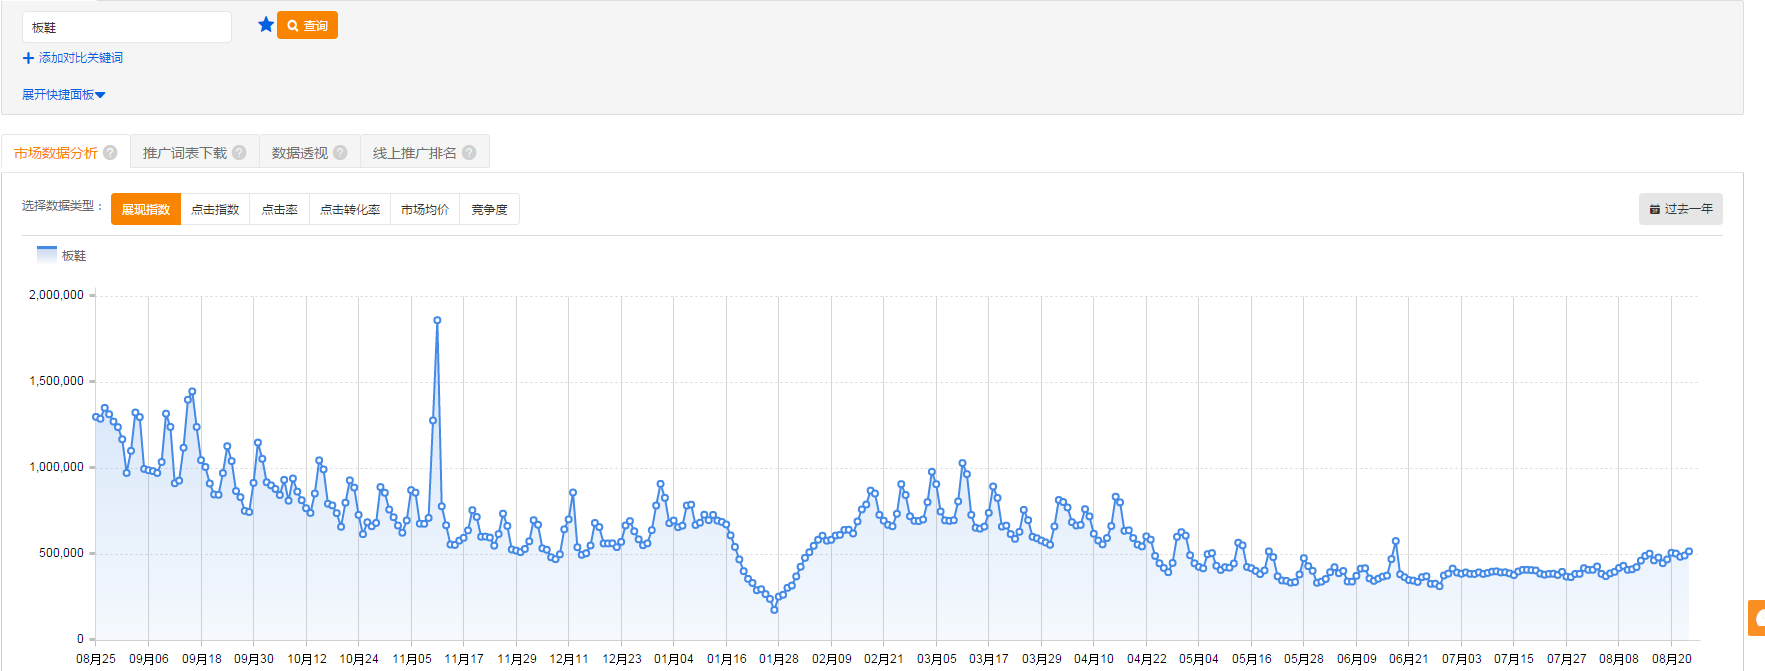Click the blue star favorite icon
This screenshot has width=1765, height=671.
point(265,25)
